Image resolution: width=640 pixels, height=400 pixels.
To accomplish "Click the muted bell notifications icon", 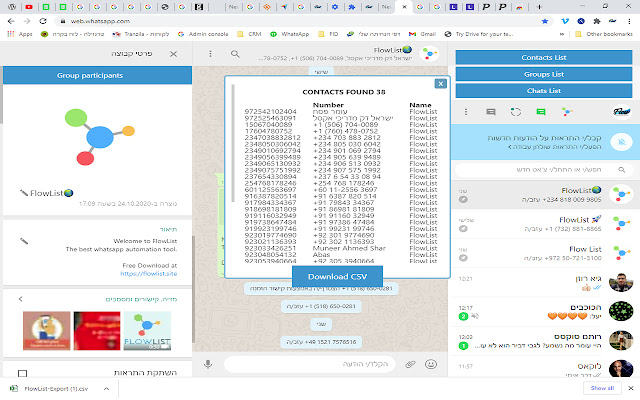I will click(622, 142).
